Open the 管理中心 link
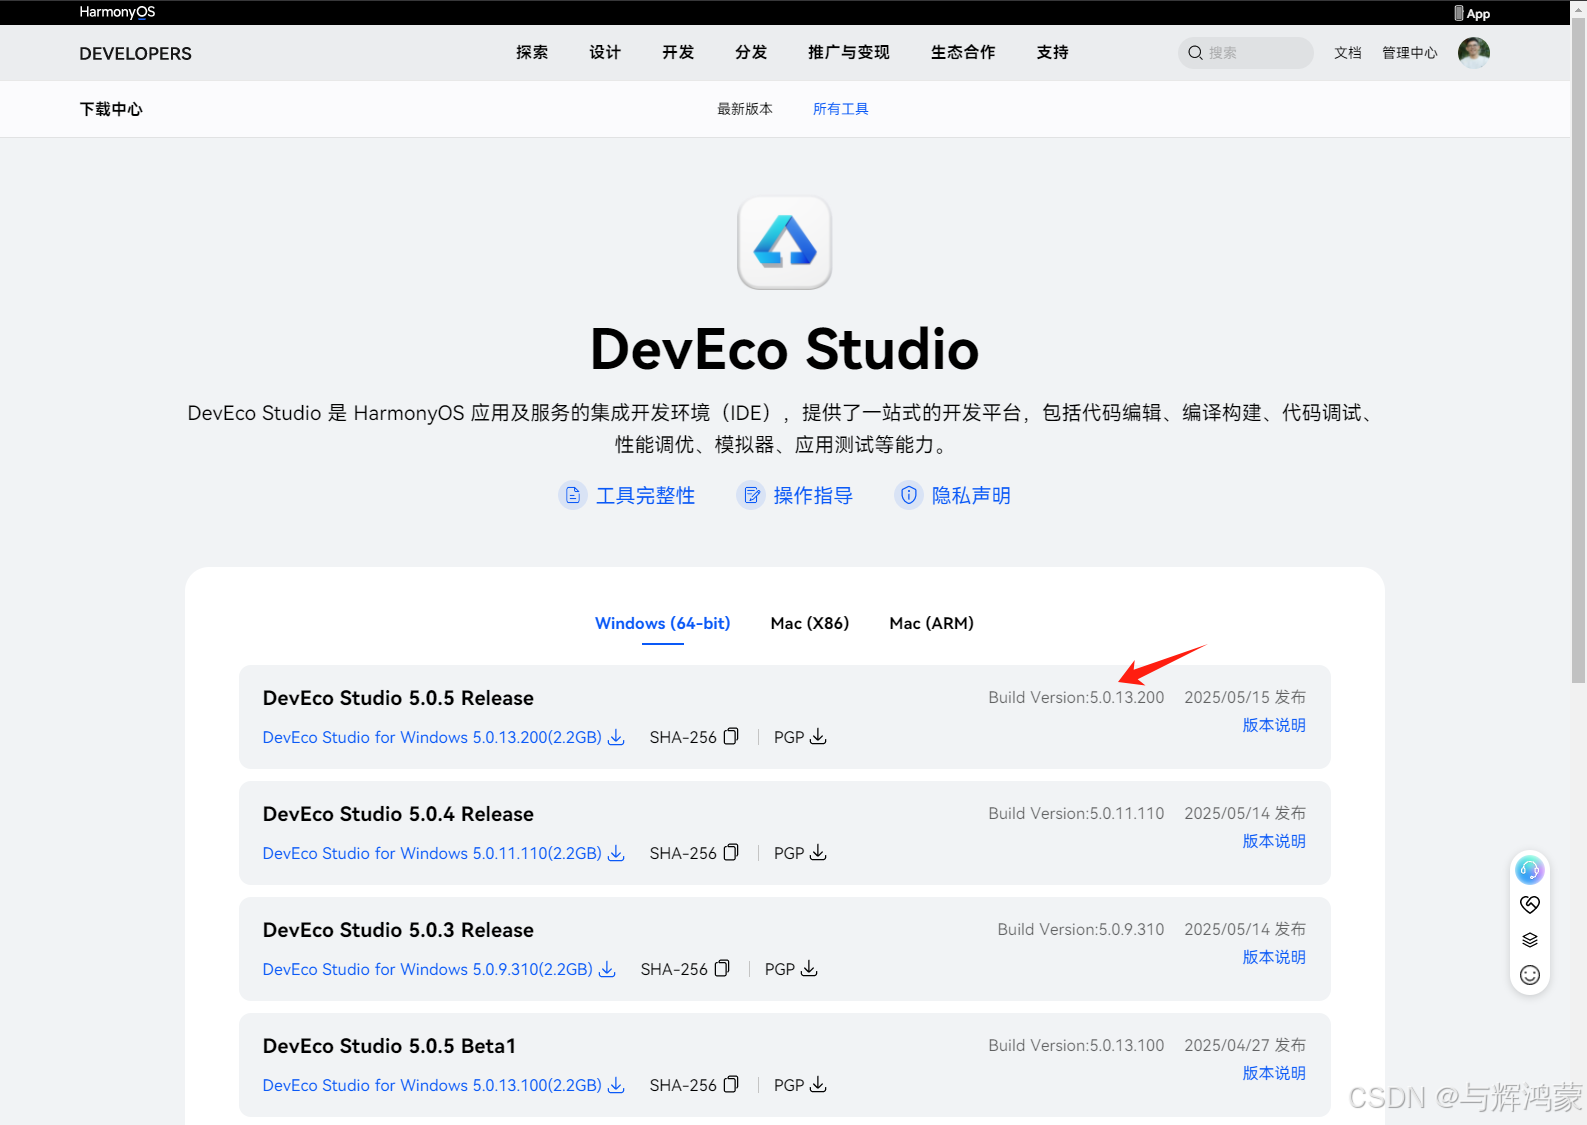The width and height of the screenshot is (1587, 1125). click(x=1410, y=53)
